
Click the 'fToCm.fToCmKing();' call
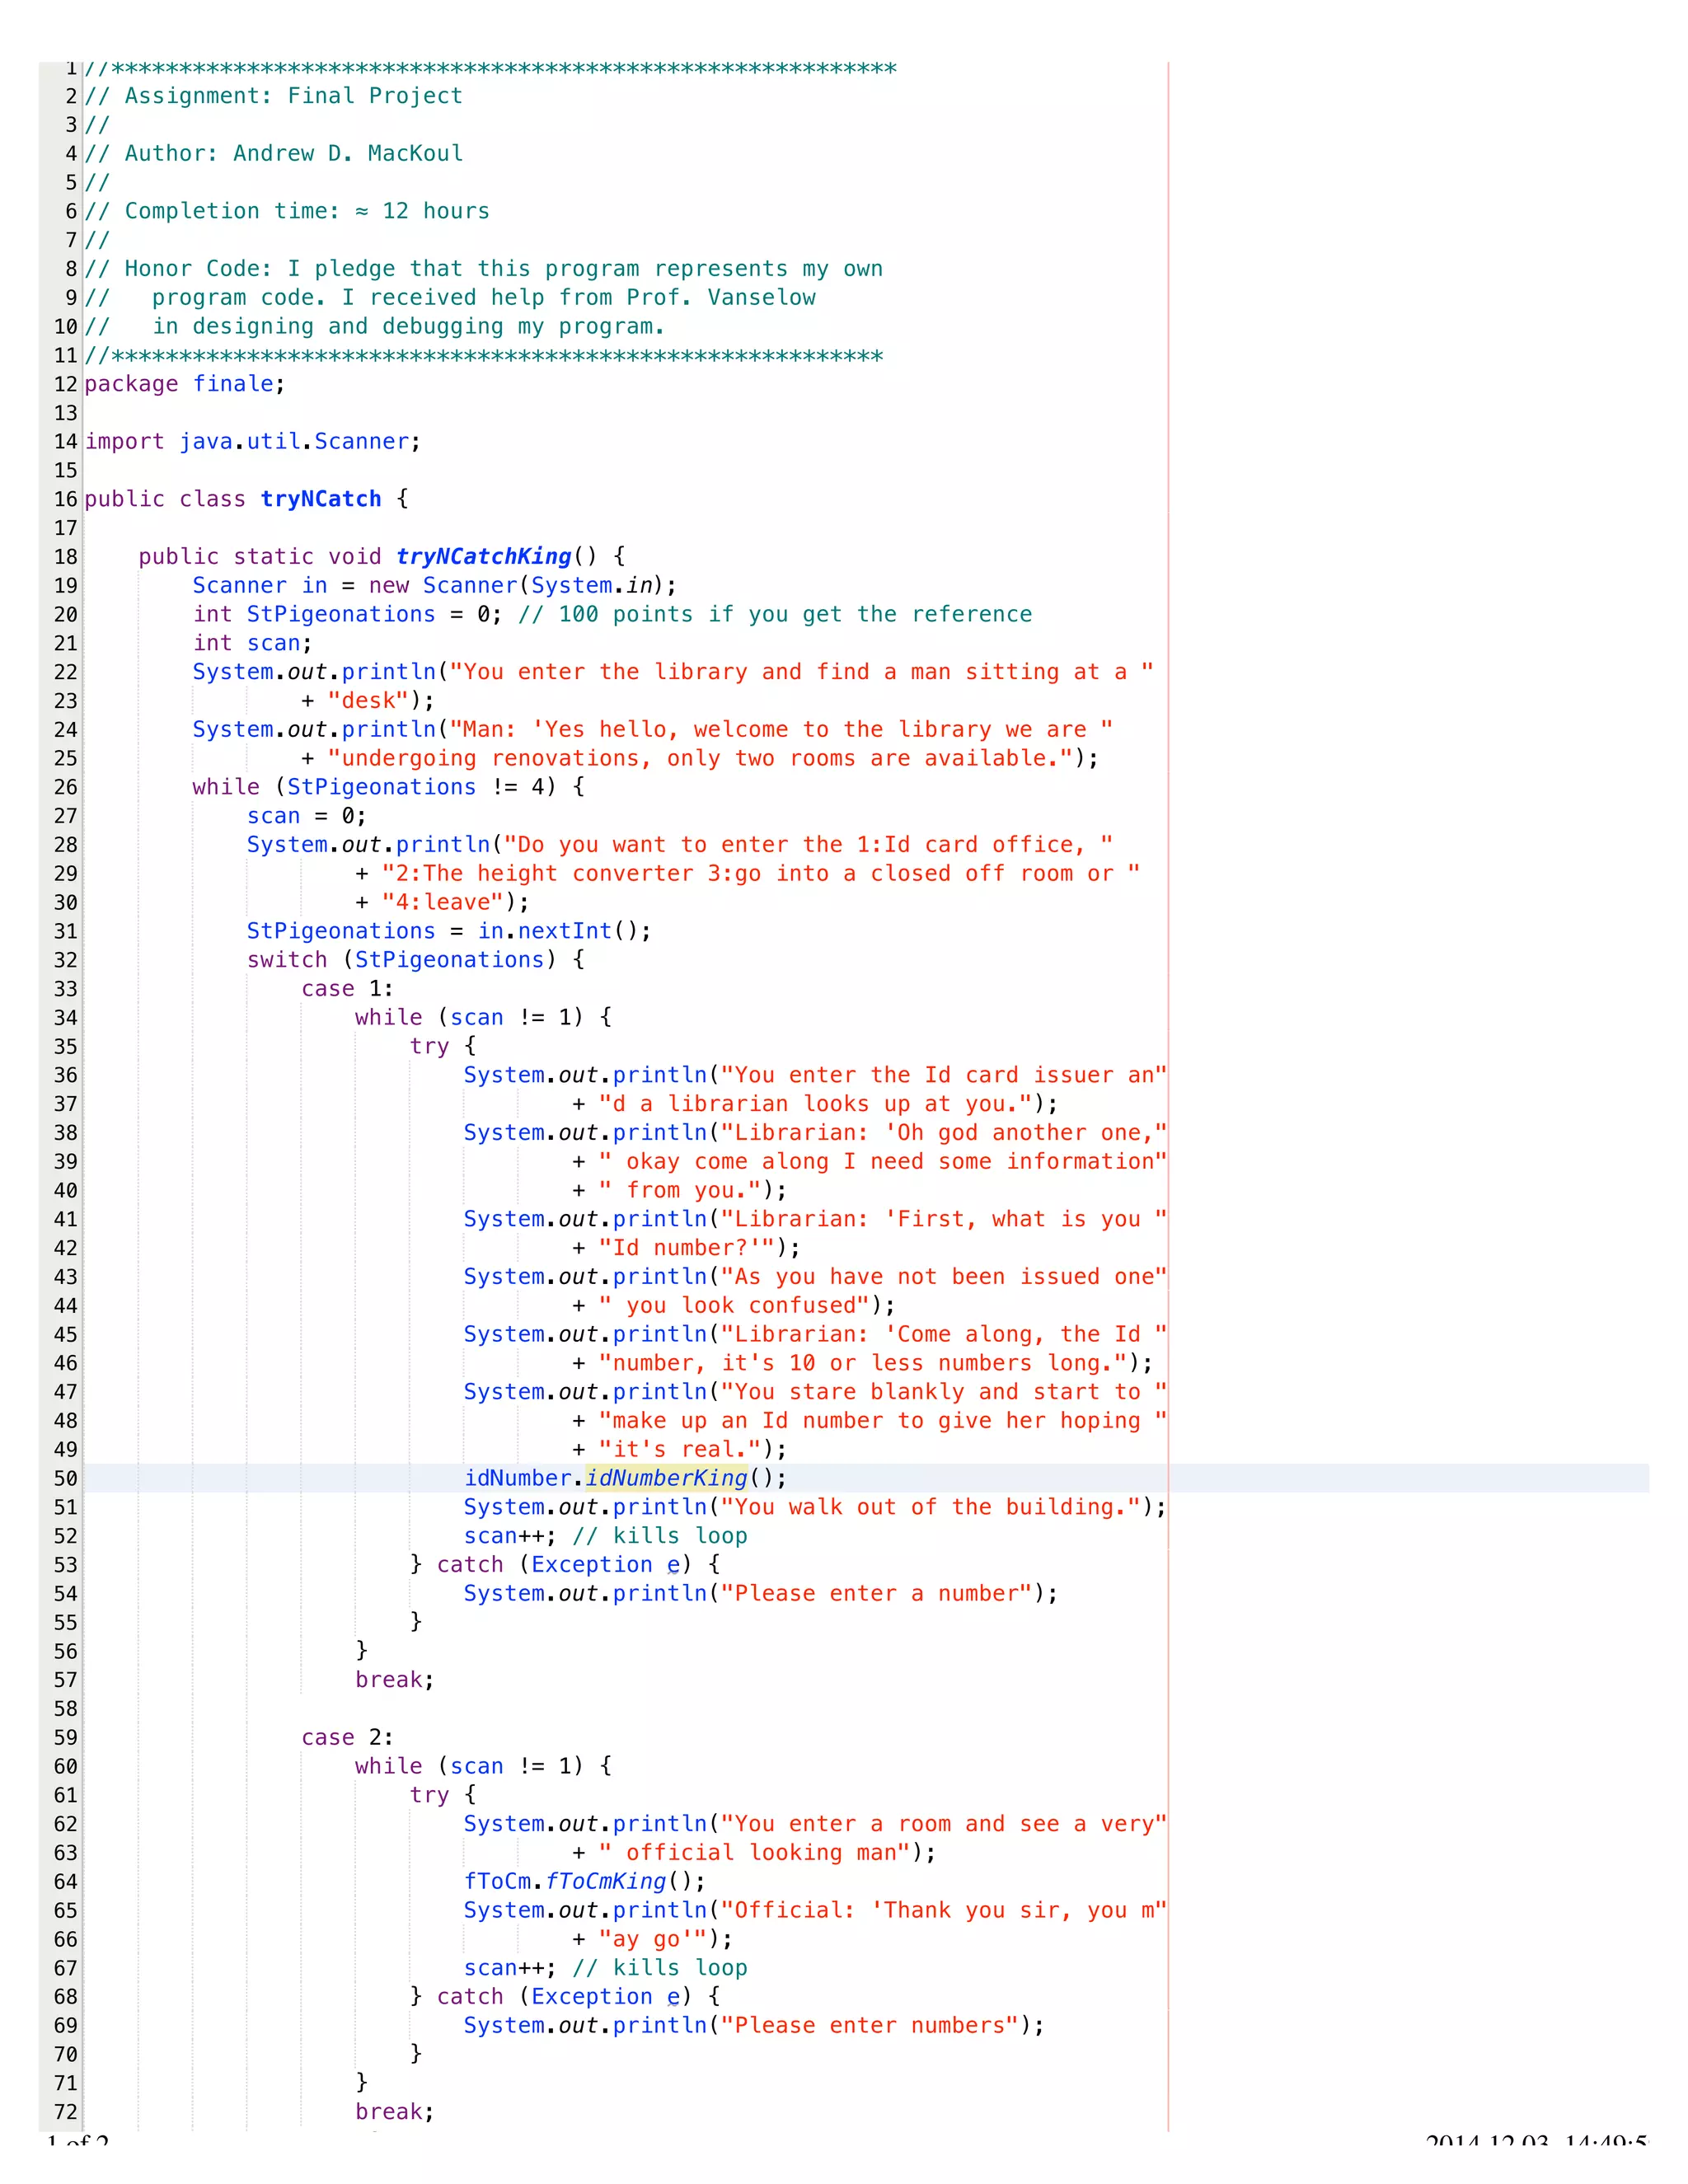[x=585, y=1881]
